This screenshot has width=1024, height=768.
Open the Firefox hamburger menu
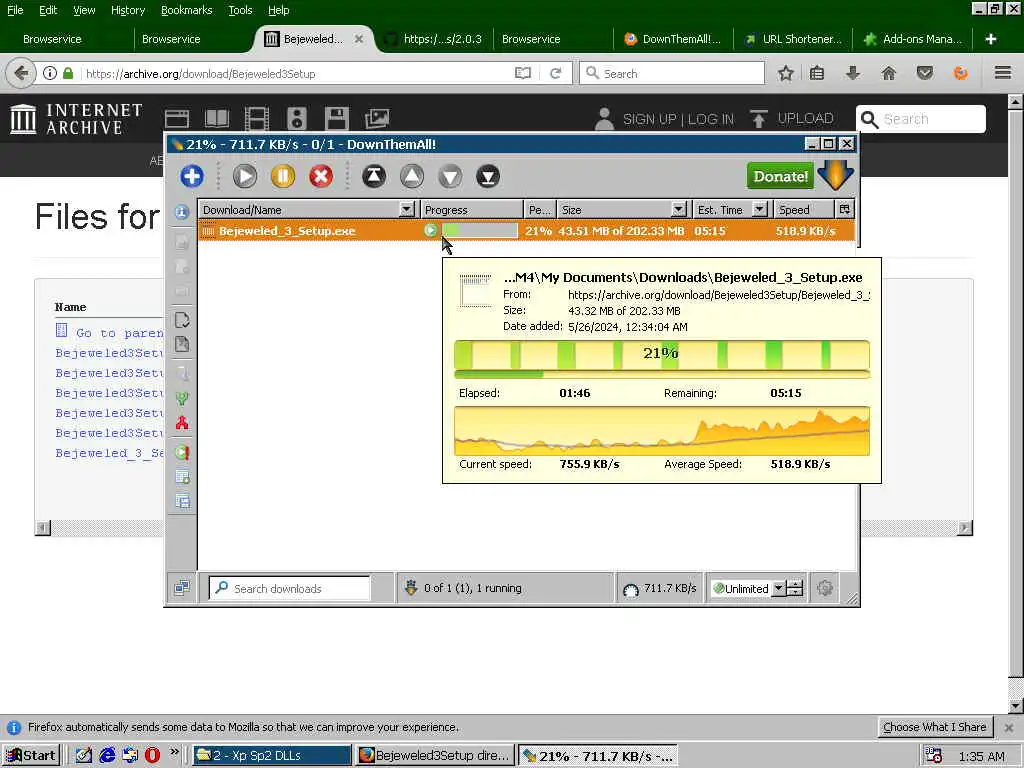[x=1003, y=73]
